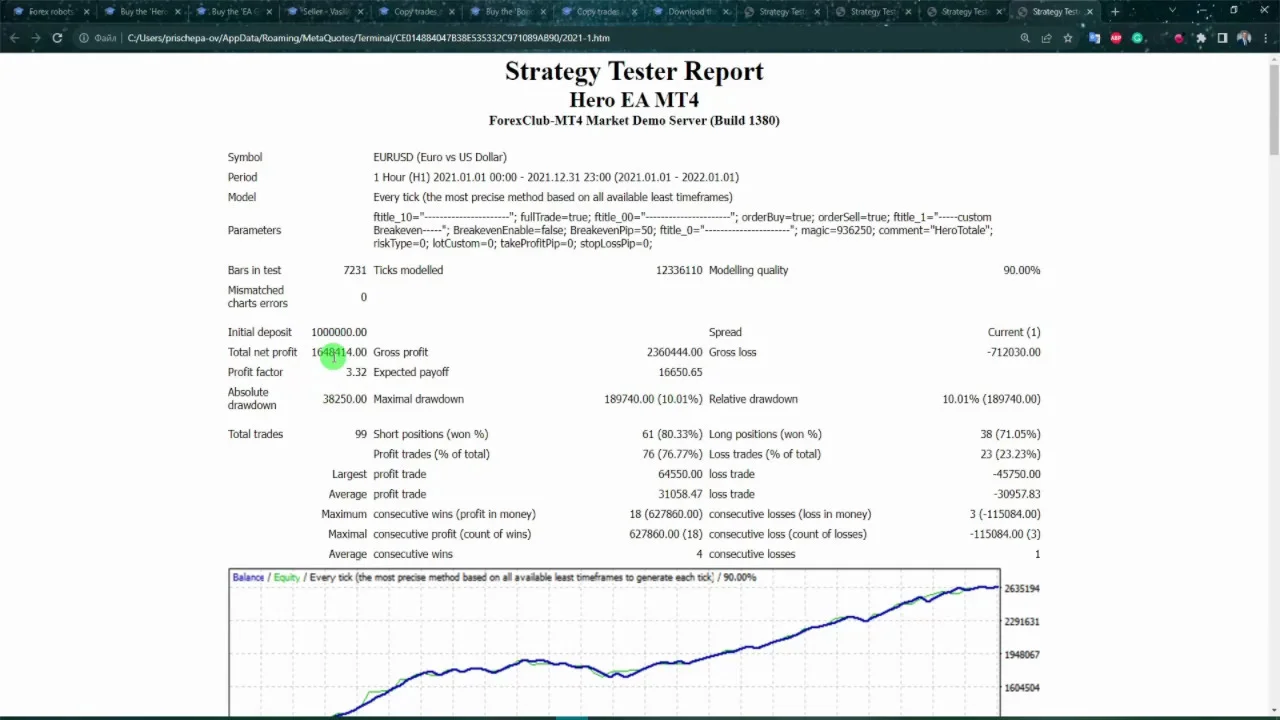Close the 'Download th' tab
Viewport: 1280px width, 720px height.
pos(726,12)
